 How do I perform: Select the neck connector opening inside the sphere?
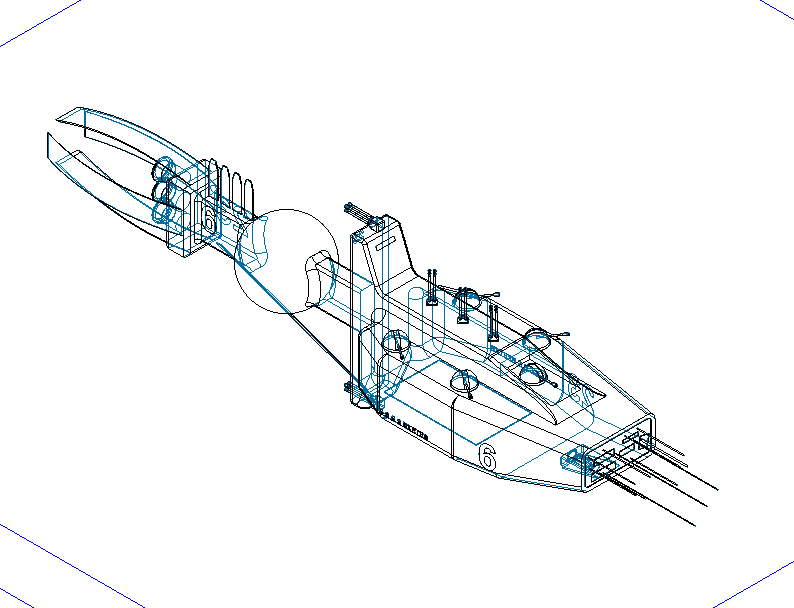click(319, 277)
